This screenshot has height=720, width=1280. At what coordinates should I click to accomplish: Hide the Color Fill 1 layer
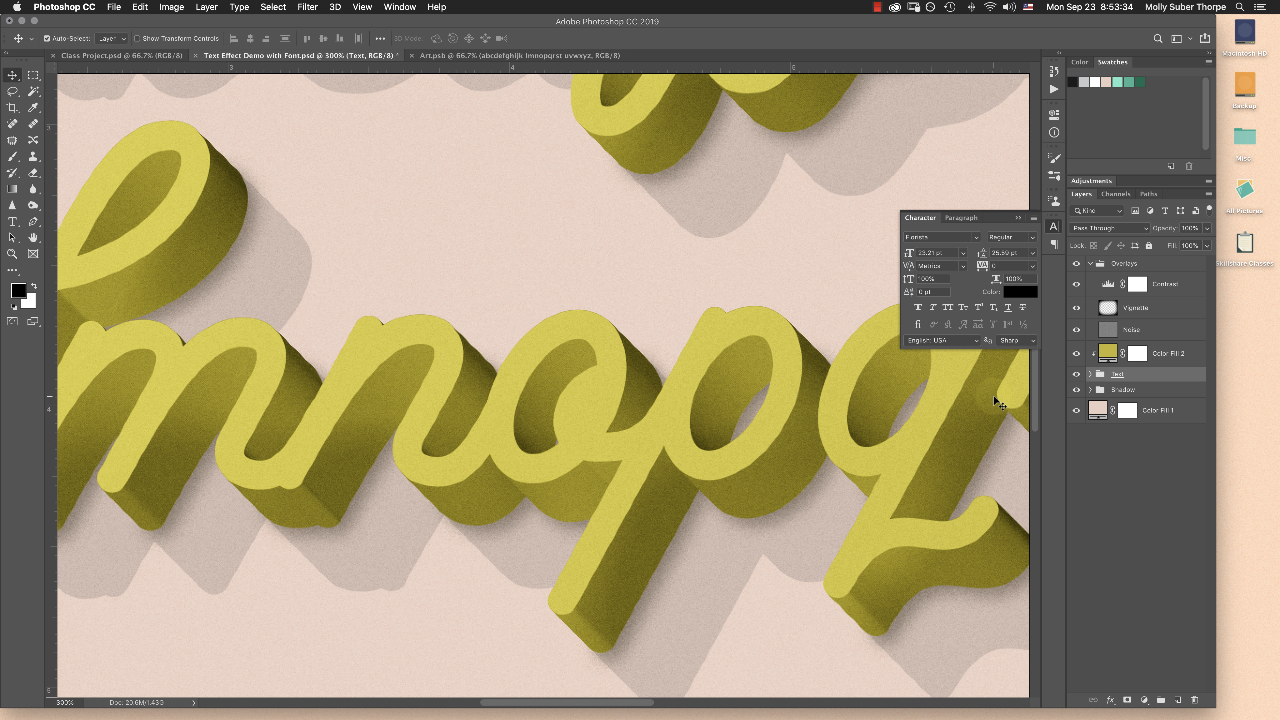tap(1076, 410)
